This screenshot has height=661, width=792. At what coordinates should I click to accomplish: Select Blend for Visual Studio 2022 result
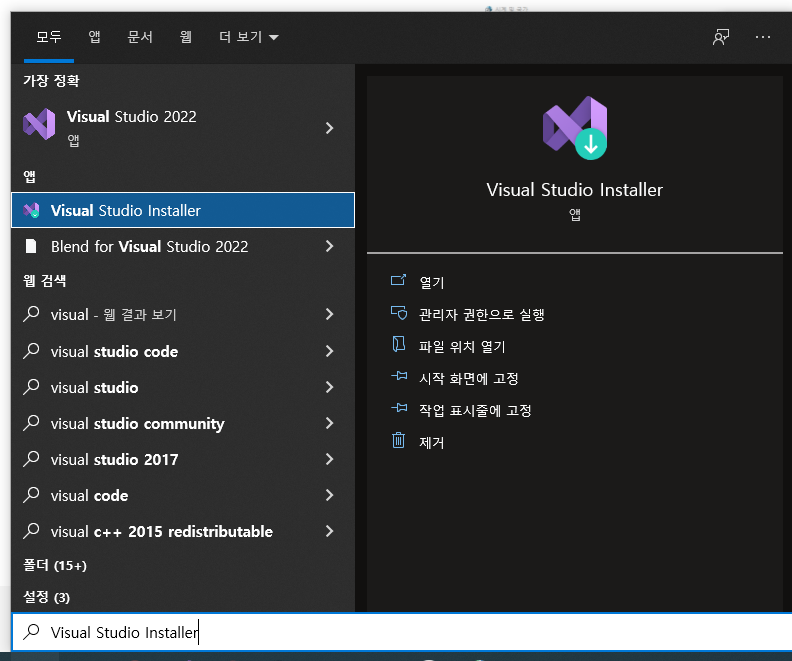click(x=183, y=246)
